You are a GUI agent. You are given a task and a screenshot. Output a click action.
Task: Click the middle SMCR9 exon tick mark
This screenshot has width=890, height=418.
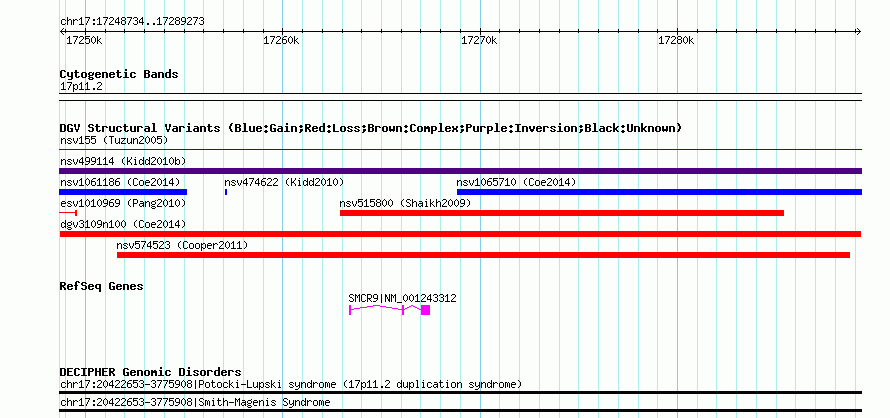(403, 310)
